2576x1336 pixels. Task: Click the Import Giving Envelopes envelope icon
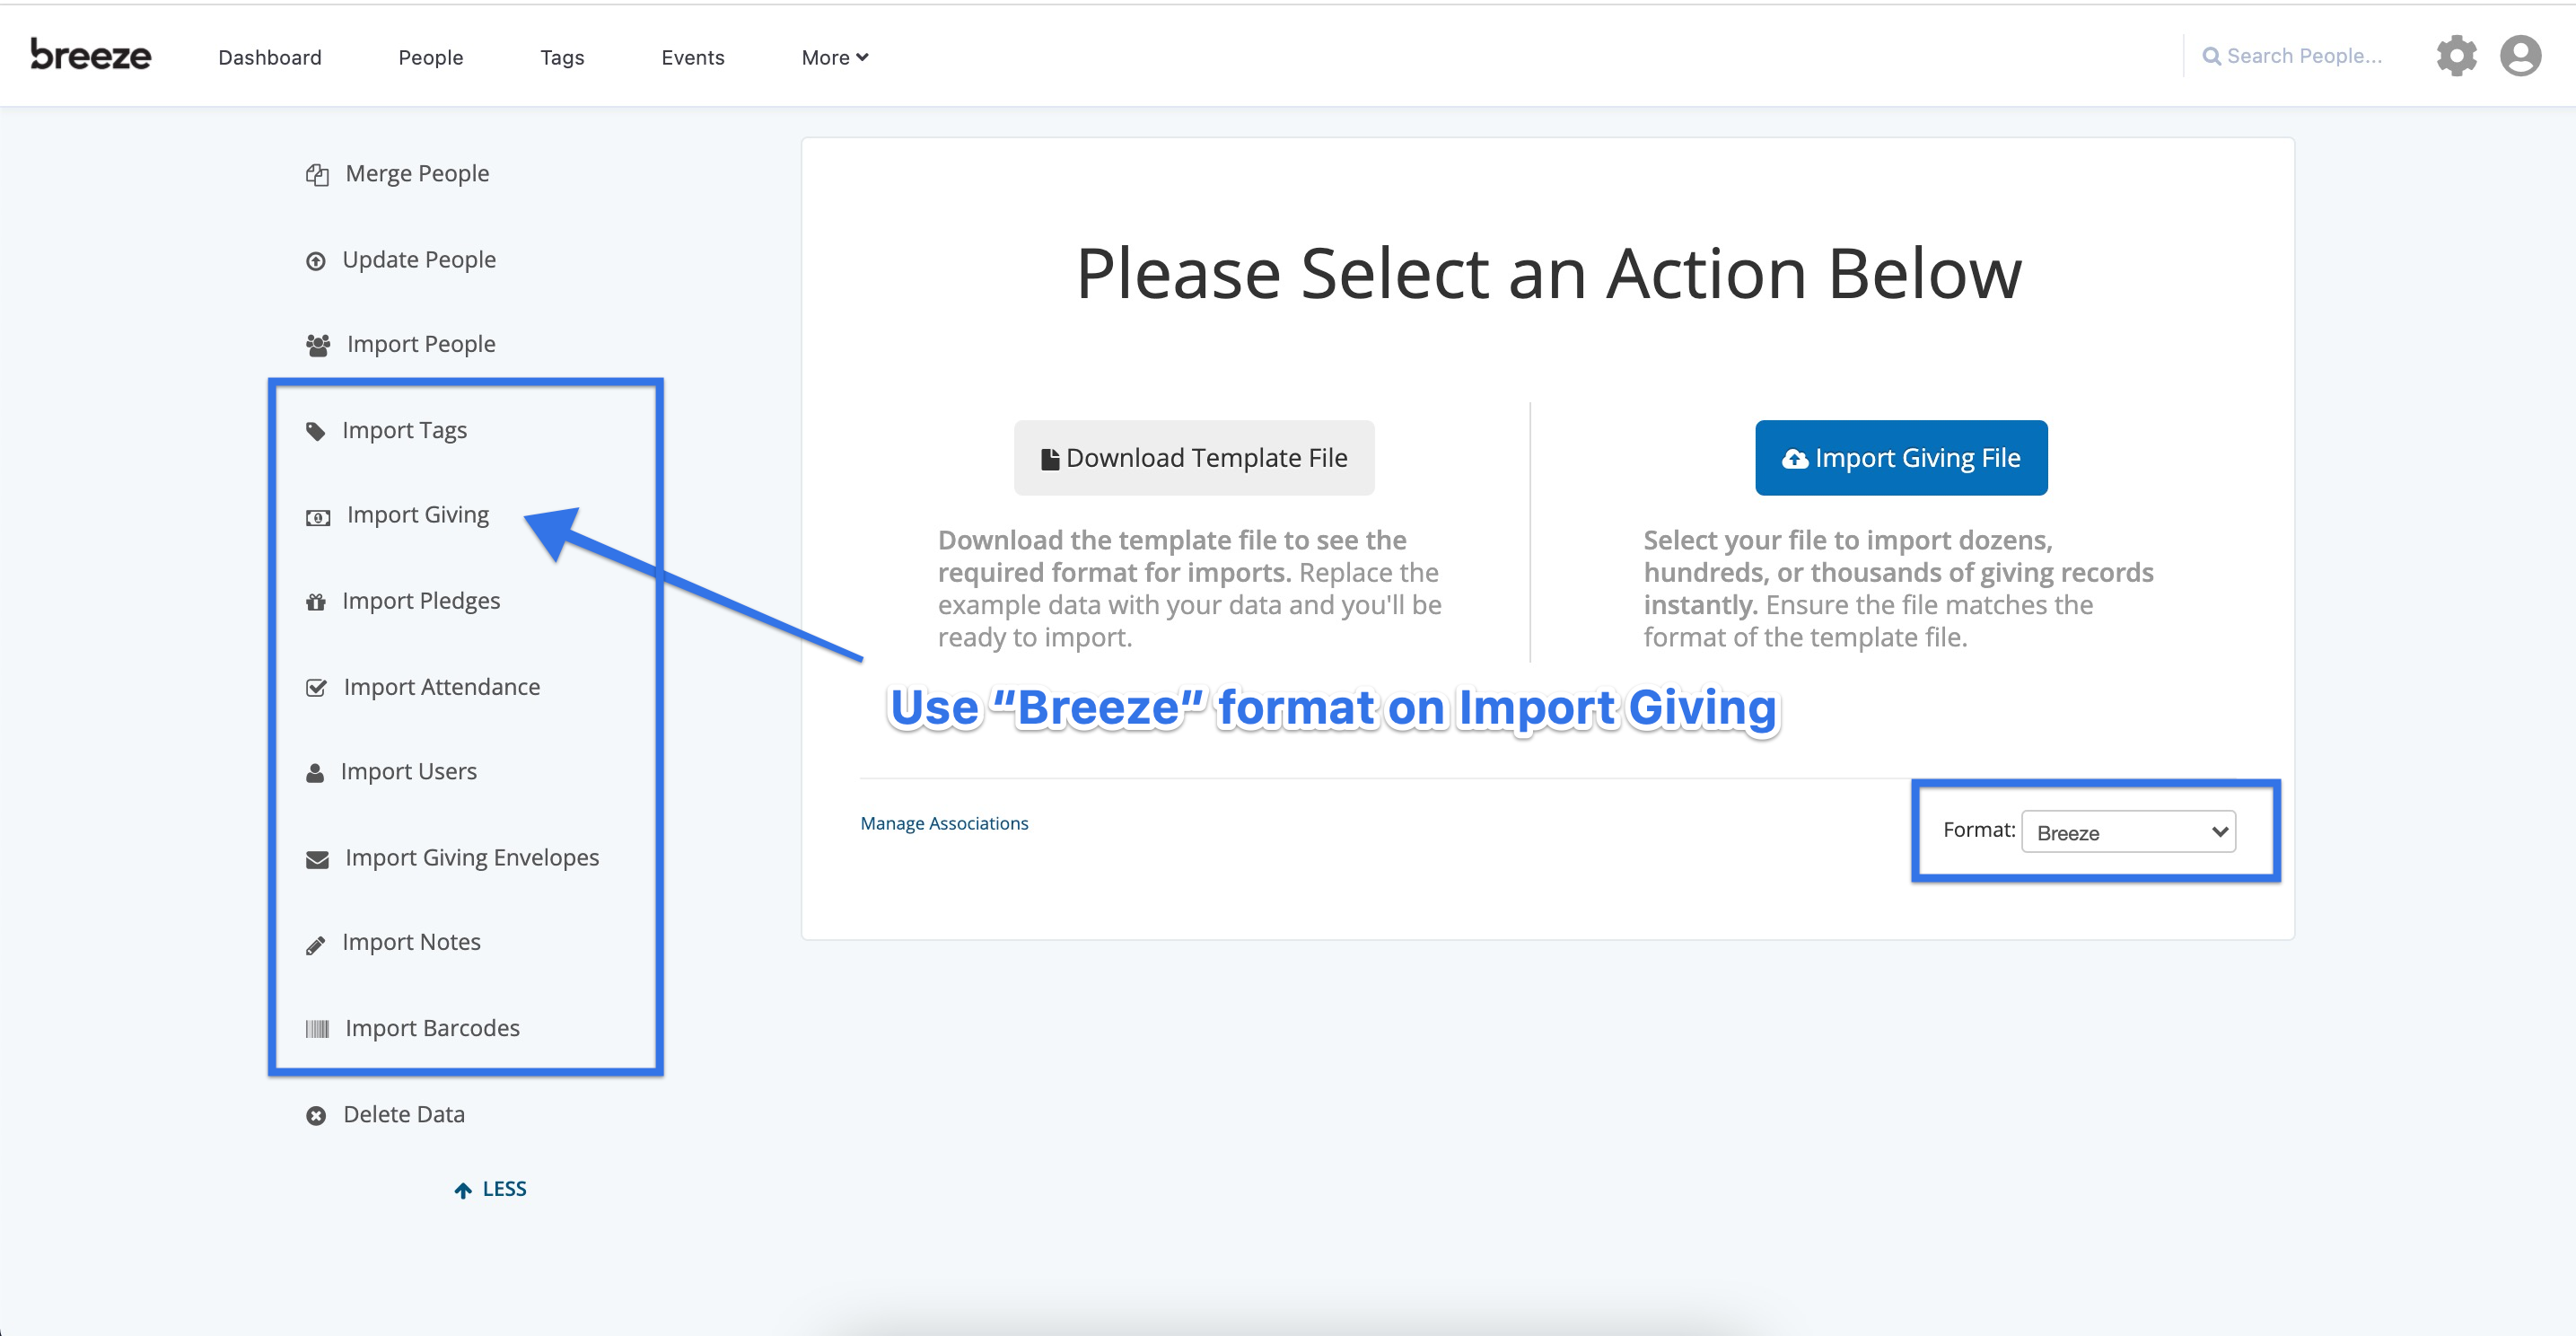pos(317,859)
